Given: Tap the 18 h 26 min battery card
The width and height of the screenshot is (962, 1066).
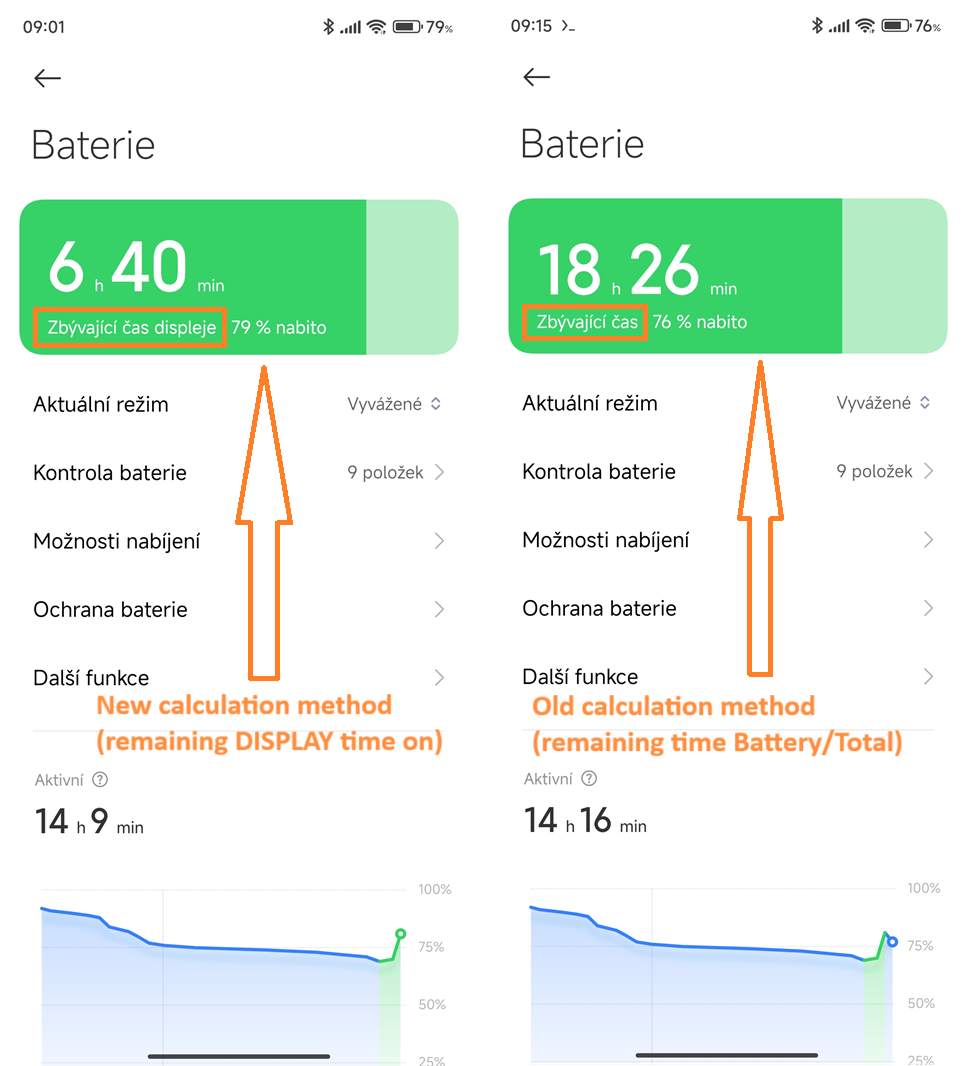Looking at the screenshot, I should pyautogui.click(x=727, y=275).
